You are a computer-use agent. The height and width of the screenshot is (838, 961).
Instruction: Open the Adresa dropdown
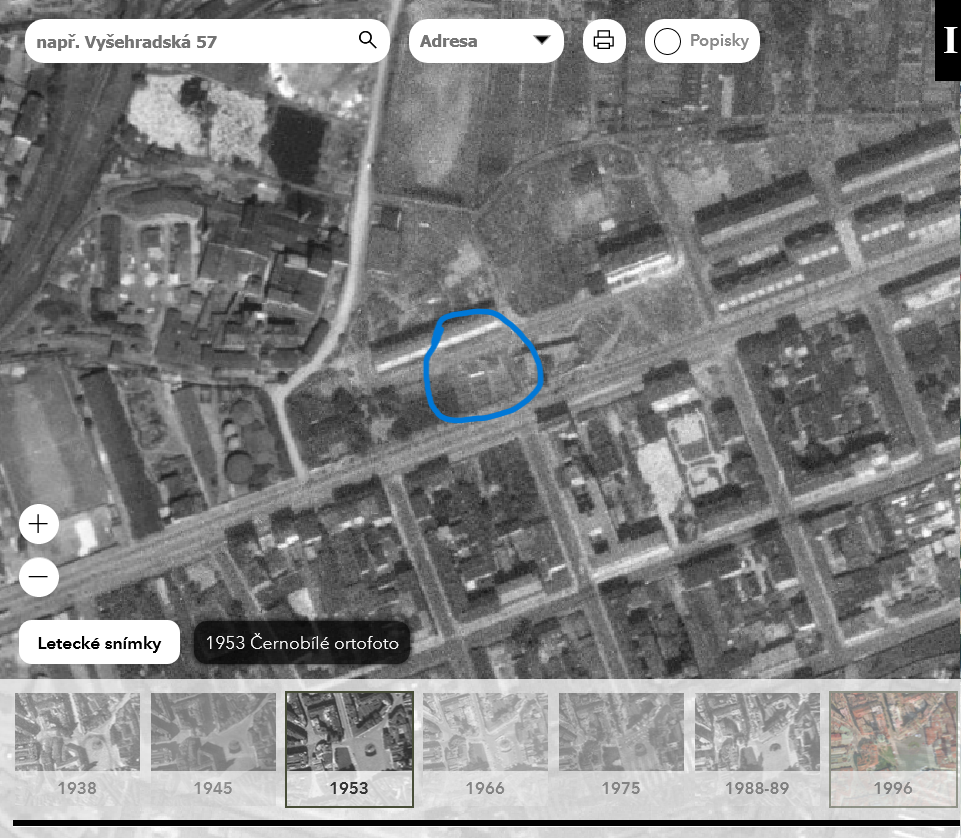coord(486,41)
